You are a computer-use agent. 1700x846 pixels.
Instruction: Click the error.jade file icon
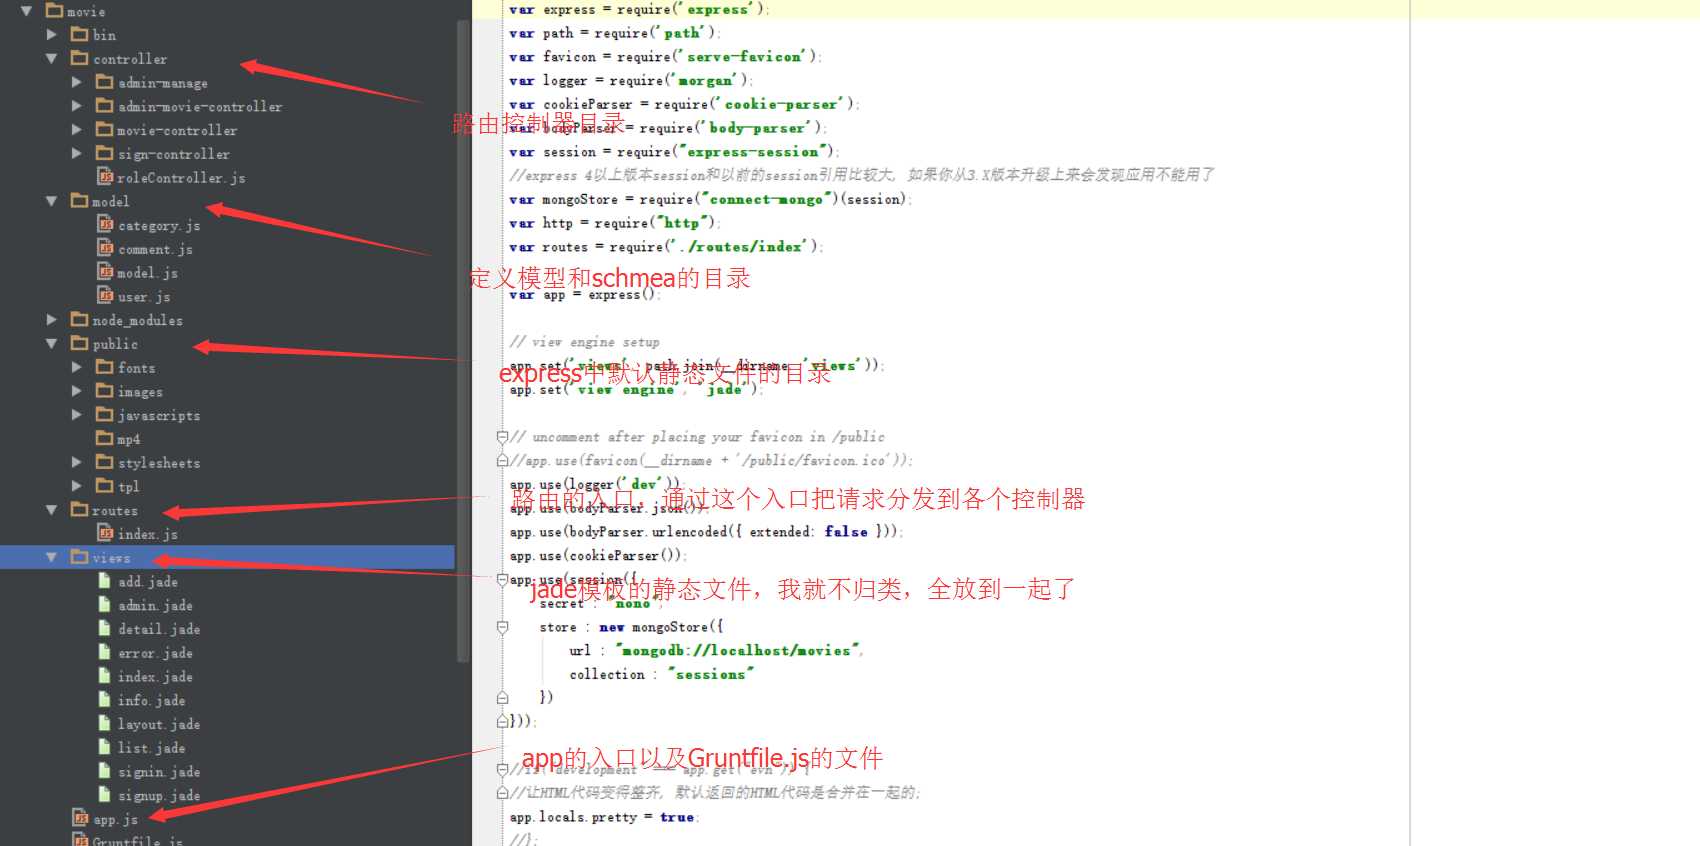pos(105,652)
